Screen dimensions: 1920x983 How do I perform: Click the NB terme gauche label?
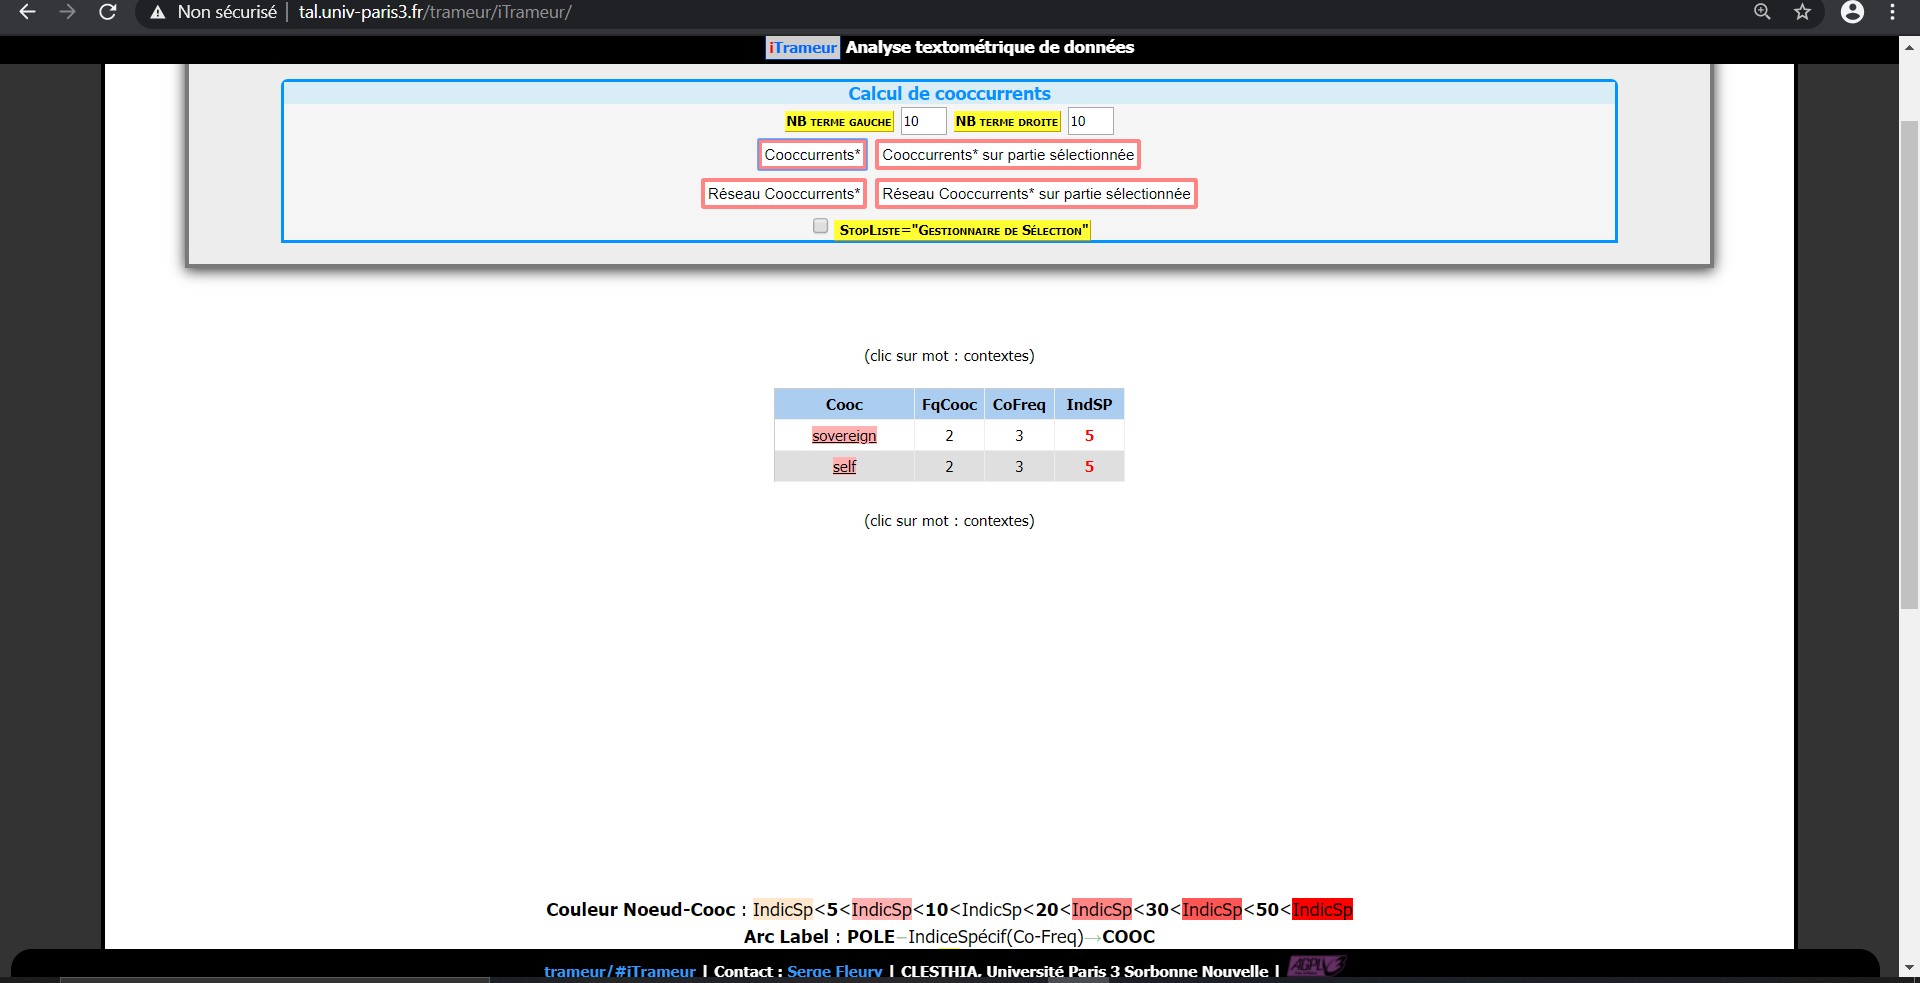(838, 121)
